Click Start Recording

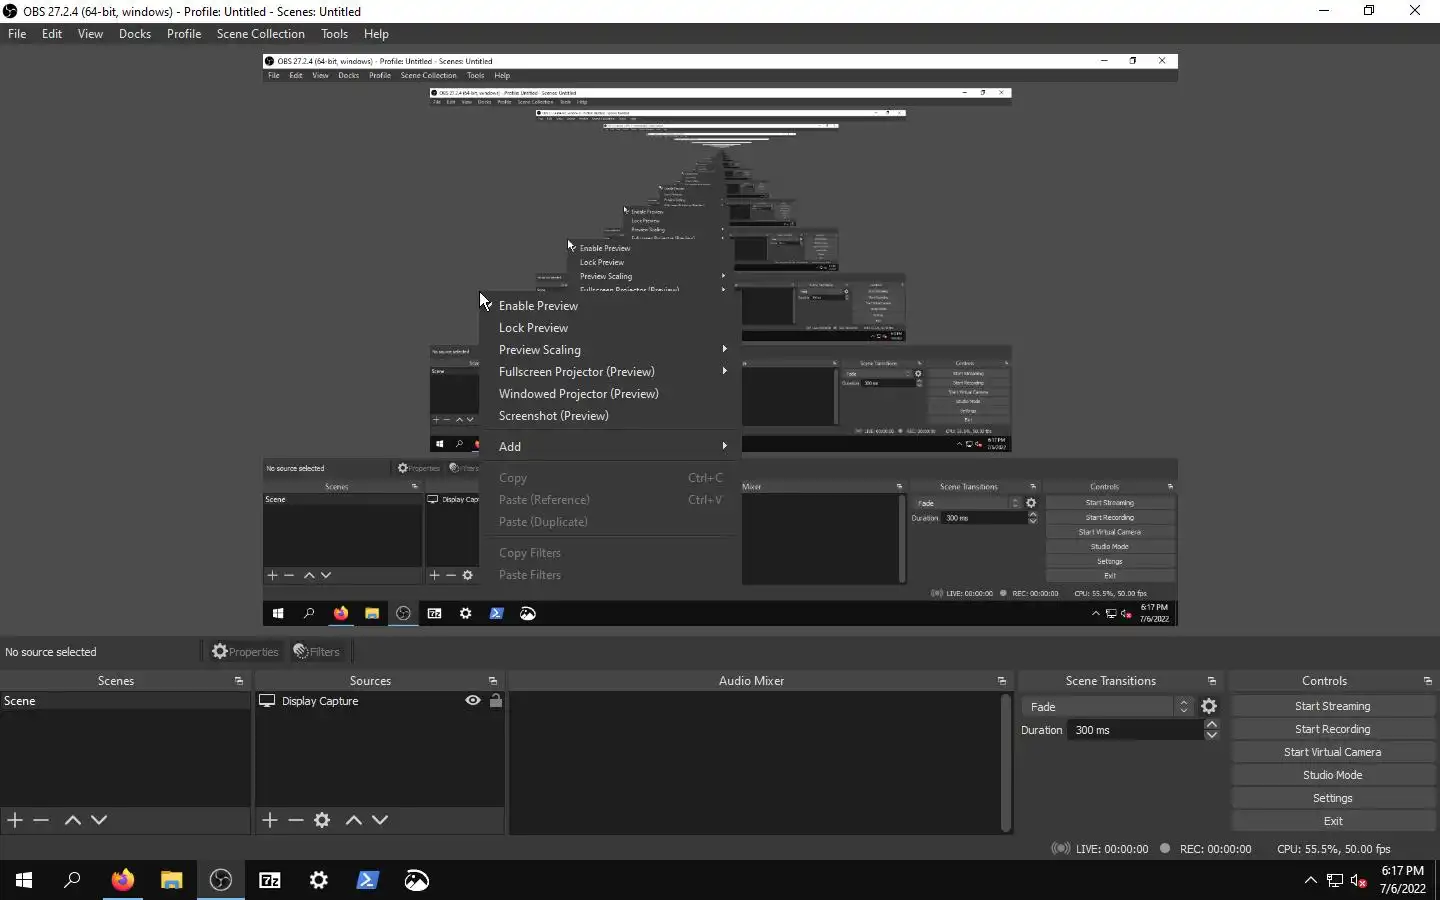click(1333, 729)
